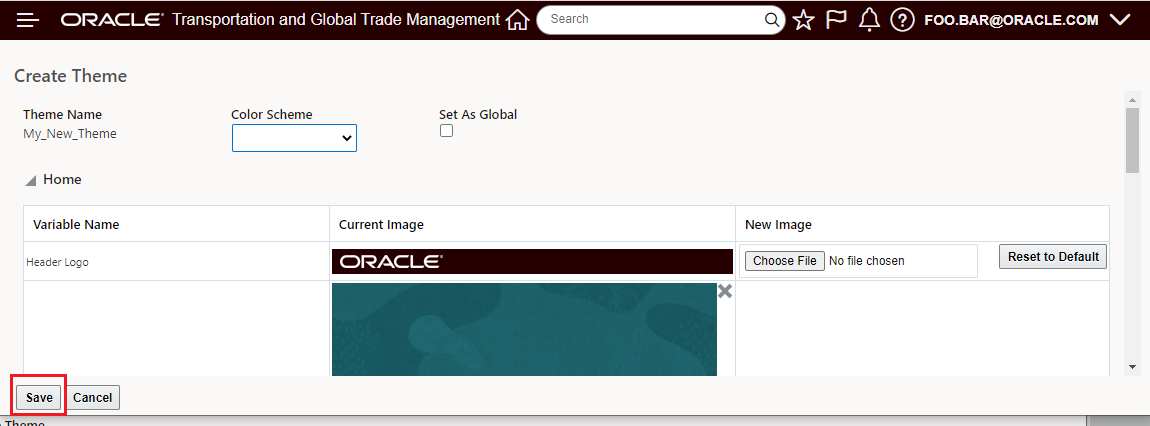Open the Color Scheme dropdown
1150x426 pixels.
tap(294, 138)
